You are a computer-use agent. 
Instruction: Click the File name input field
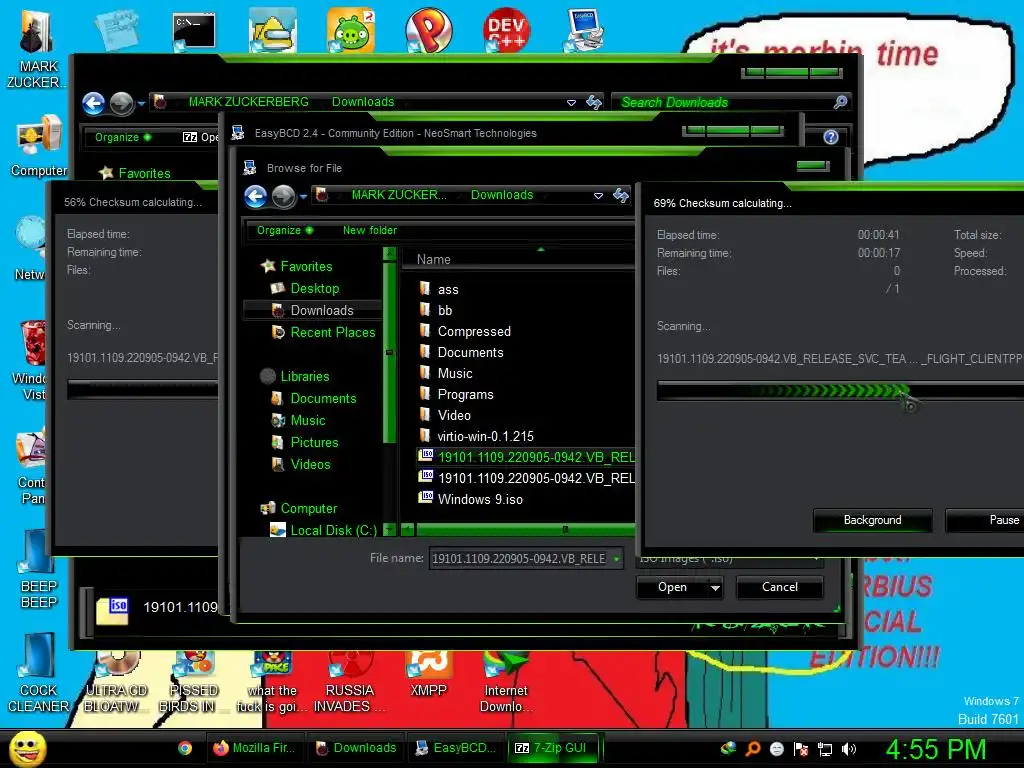[x=519, y=559]
